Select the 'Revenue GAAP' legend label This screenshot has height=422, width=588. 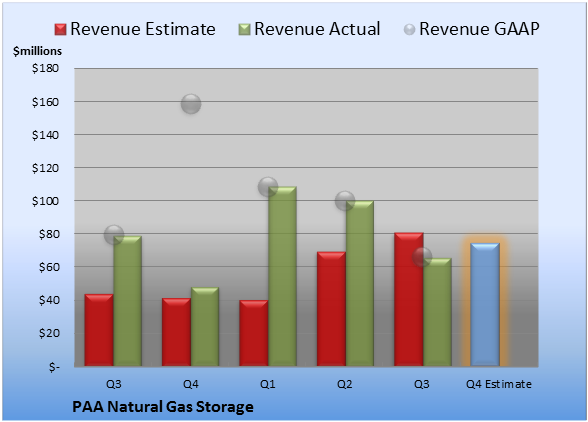[479, 29]
